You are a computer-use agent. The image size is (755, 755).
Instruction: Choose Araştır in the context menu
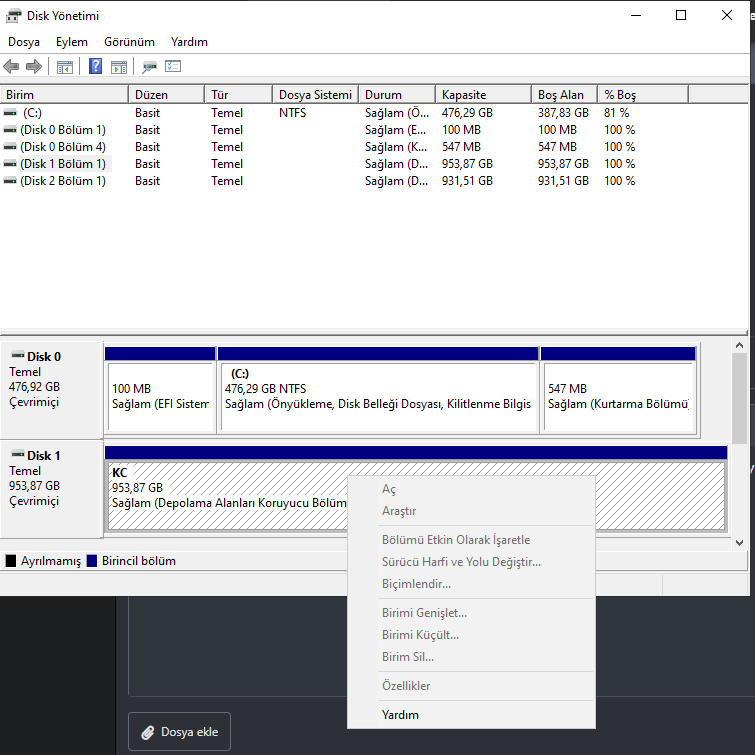(x=471, y=511)
